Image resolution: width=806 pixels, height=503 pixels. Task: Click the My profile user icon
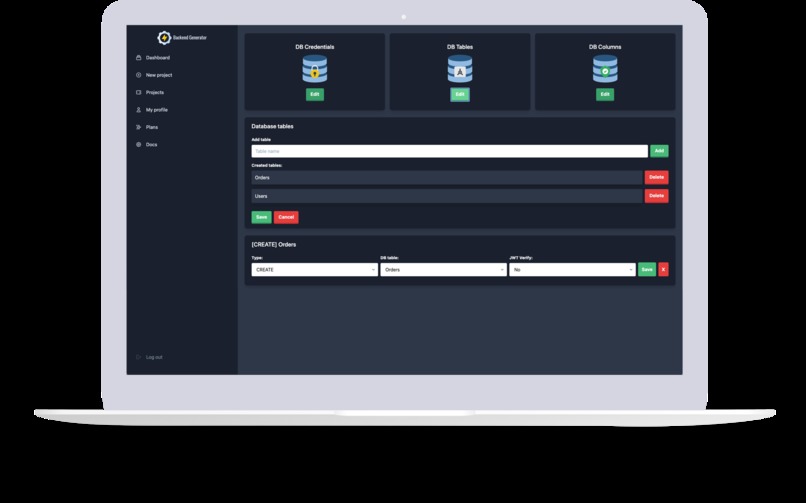pyautogui.click(x=138, y=110)
